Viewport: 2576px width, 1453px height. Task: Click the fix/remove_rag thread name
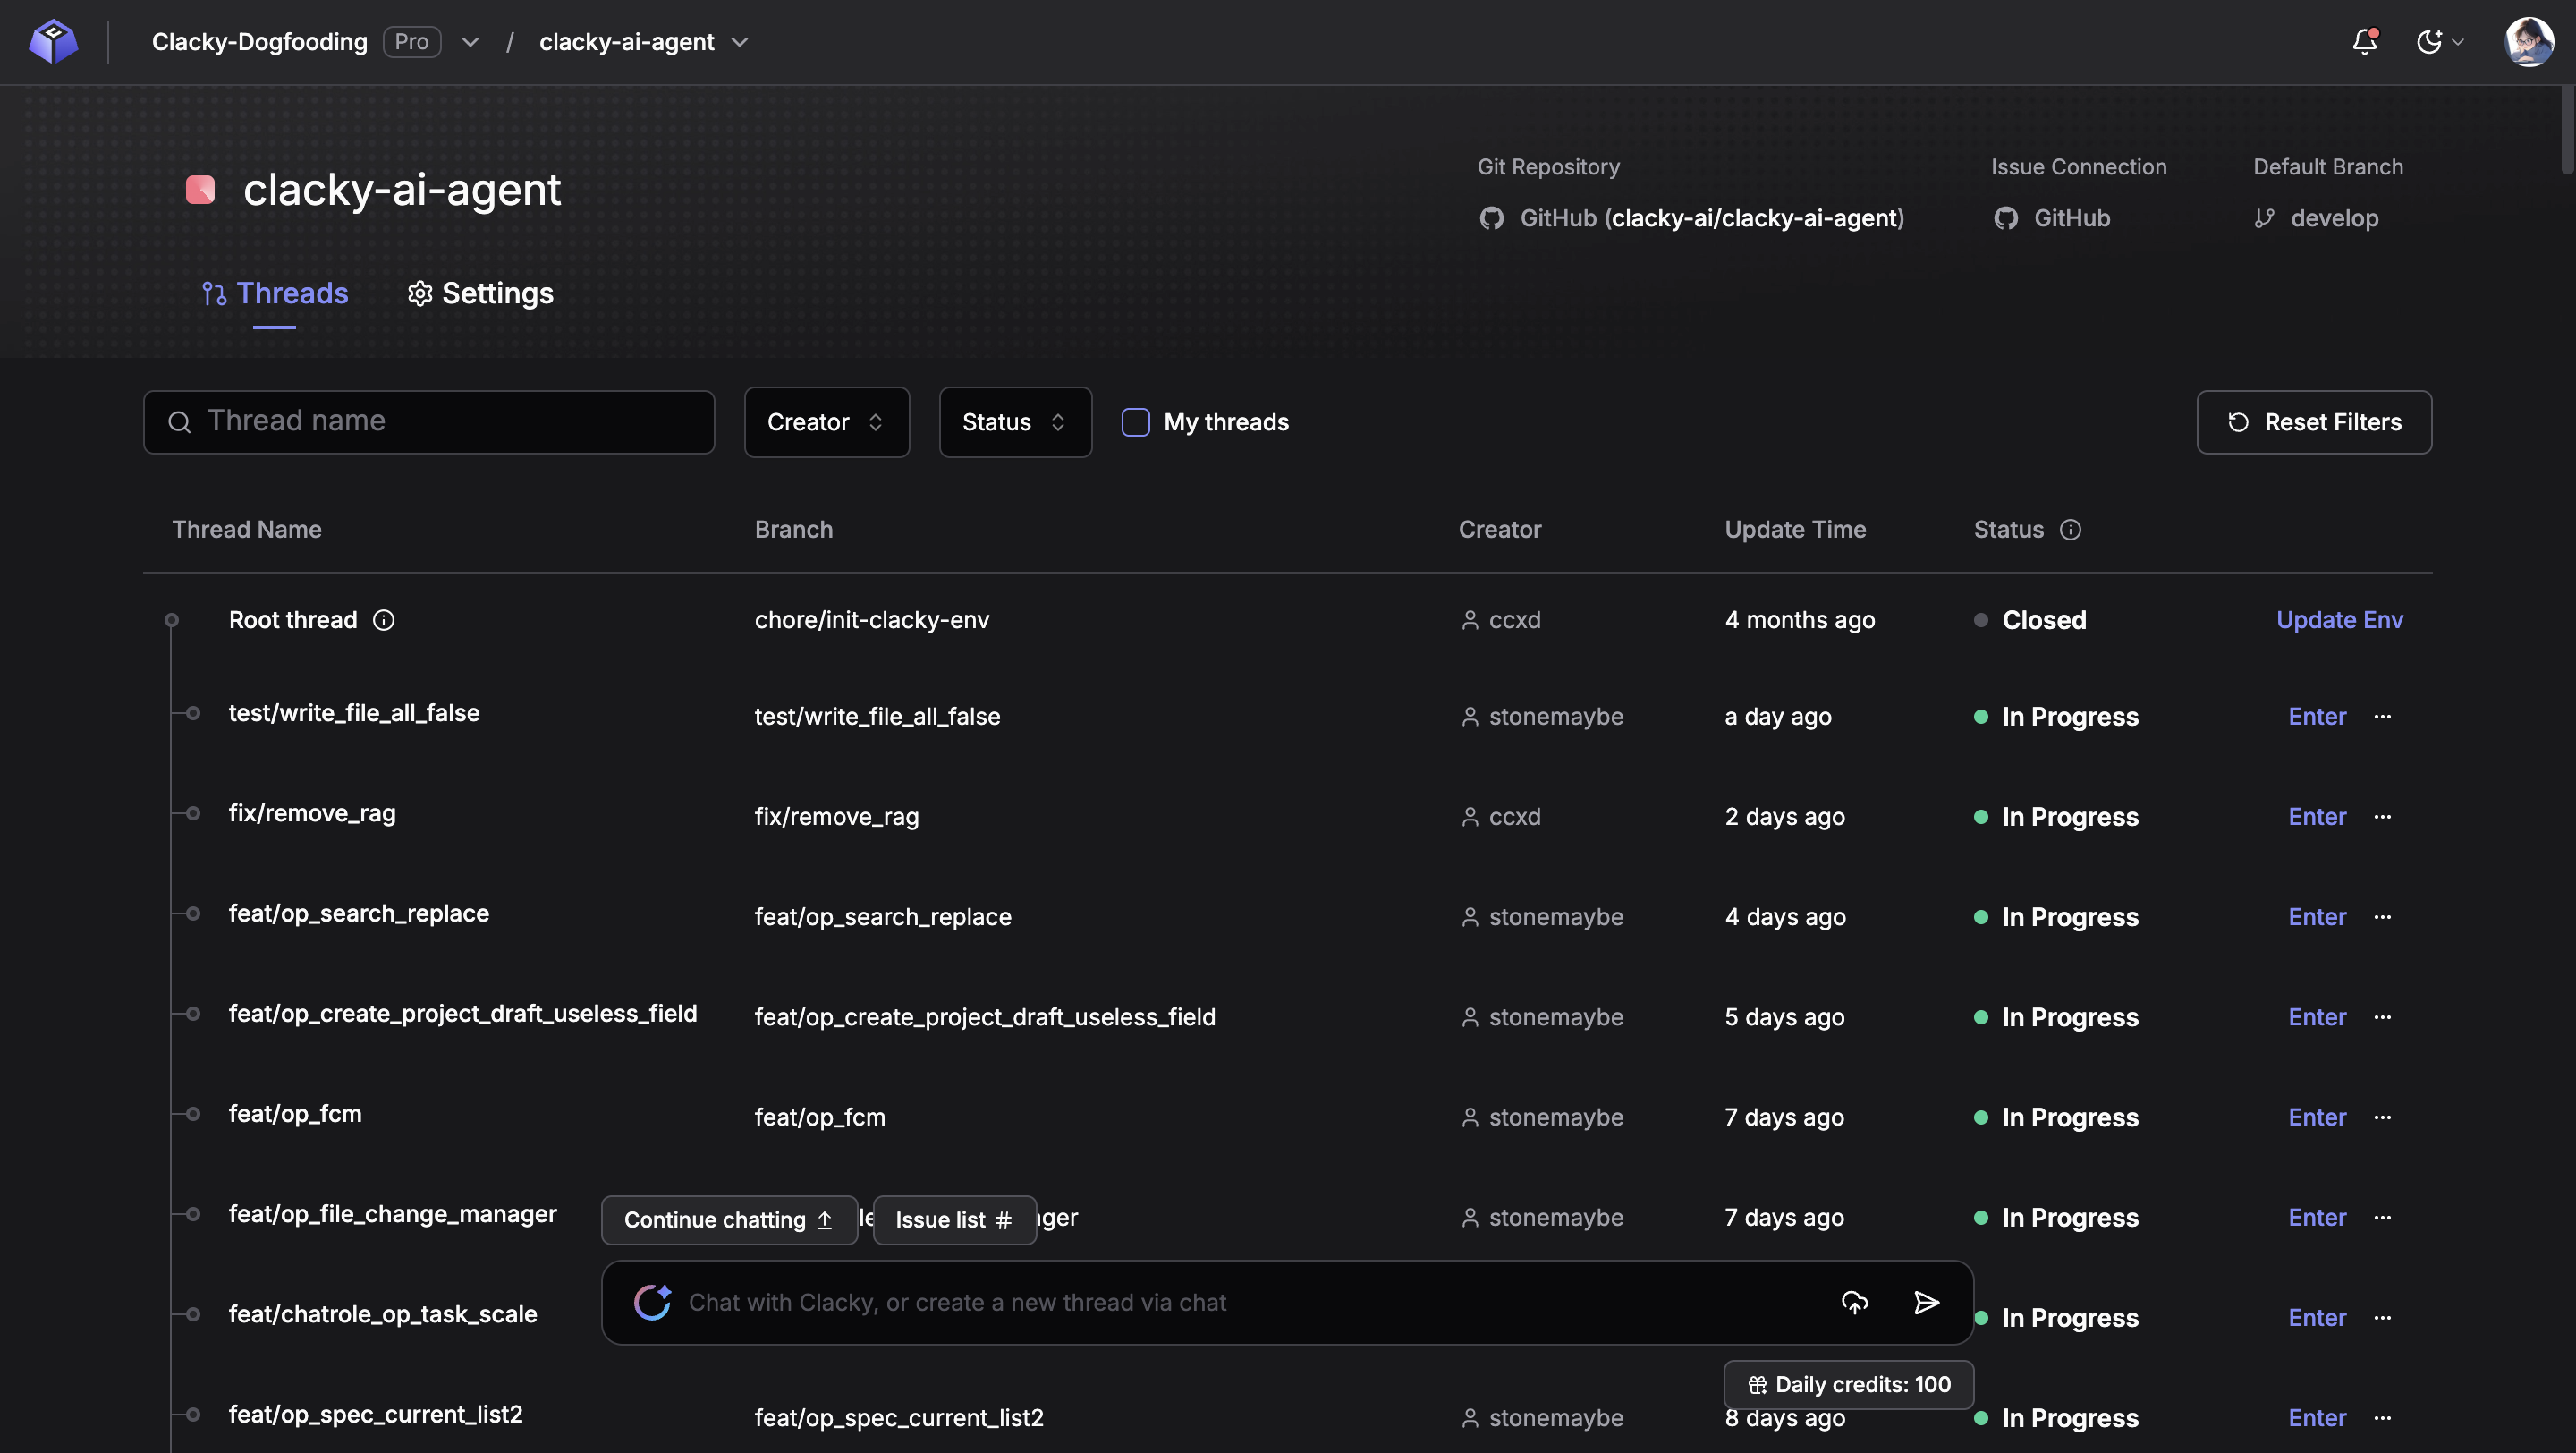coord(312,813)
